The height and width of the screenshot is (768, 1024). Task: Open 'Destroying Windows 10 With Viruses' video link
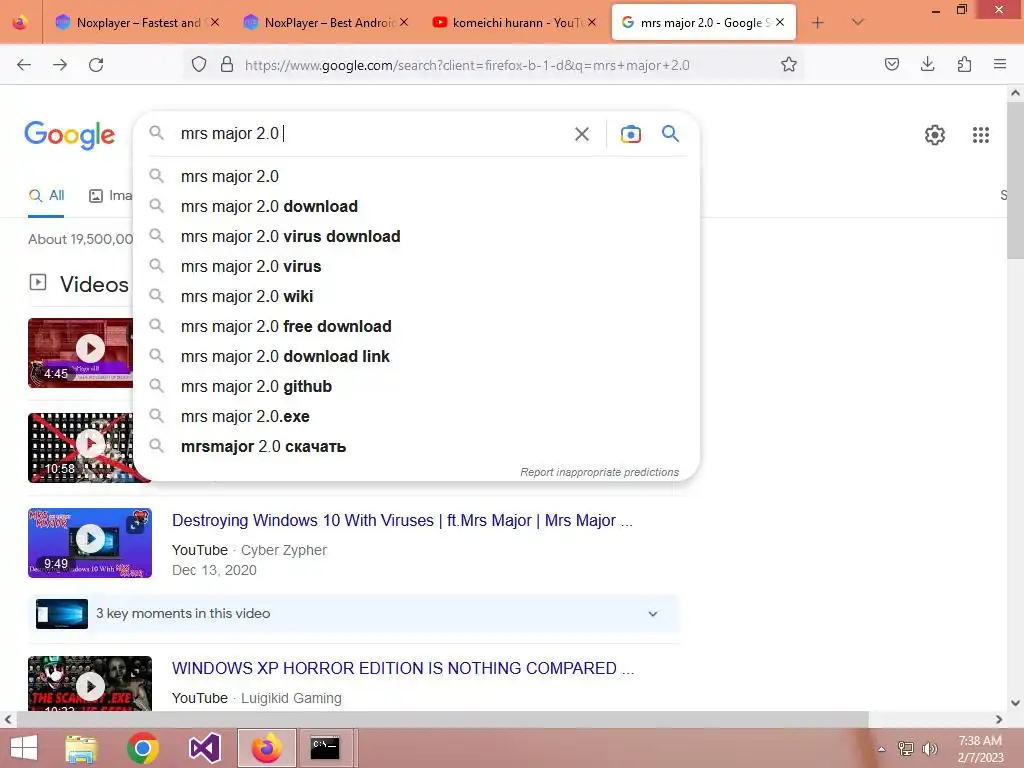pos(402,520)
